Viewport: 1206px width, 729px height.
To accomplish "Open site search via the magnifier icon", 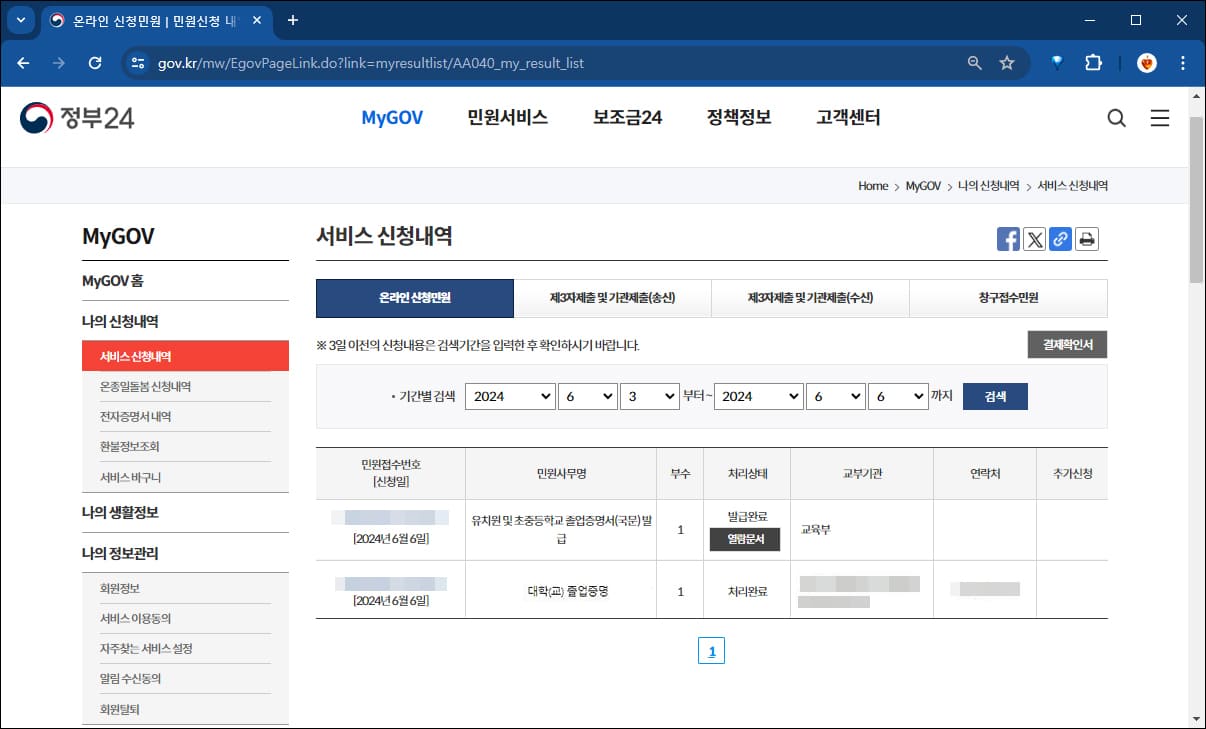I will [1117, 117].
